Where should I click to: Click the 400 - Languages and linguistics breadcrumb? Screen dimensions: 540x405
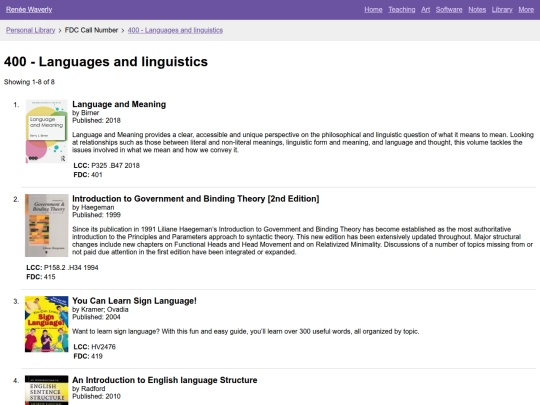(175, 30)
